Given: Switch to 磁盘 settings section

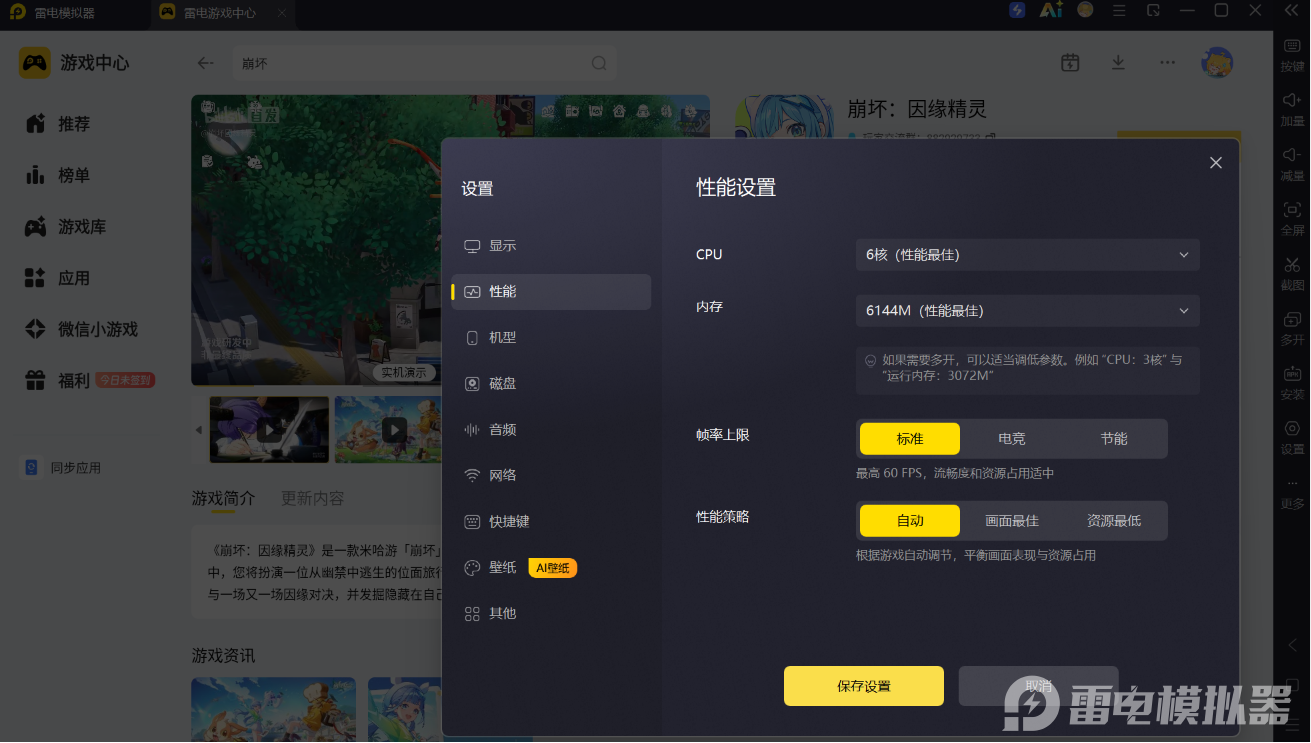Looking at the screenshot, I should coord(551,384).
